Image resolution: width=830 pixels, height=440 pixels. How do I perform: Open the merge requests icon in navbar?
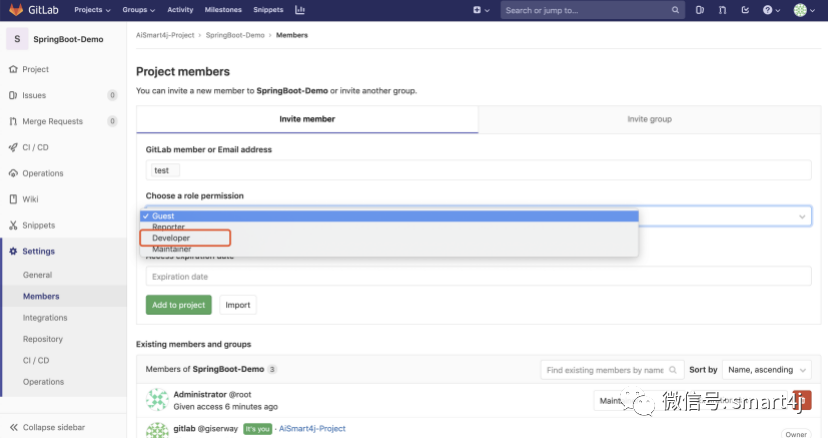click(722, 10)
